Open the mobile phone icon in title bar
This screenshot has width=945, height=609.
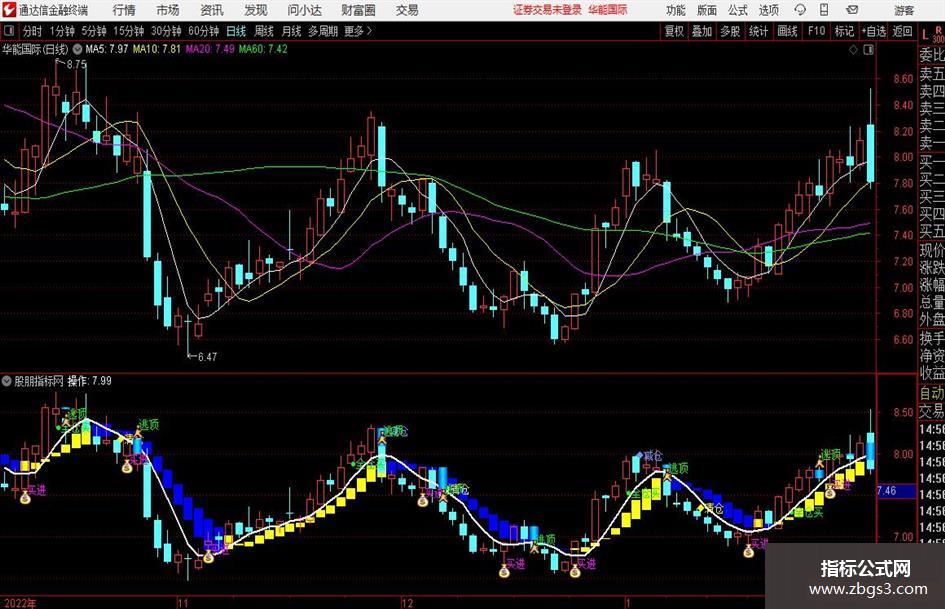click(824, 10)
